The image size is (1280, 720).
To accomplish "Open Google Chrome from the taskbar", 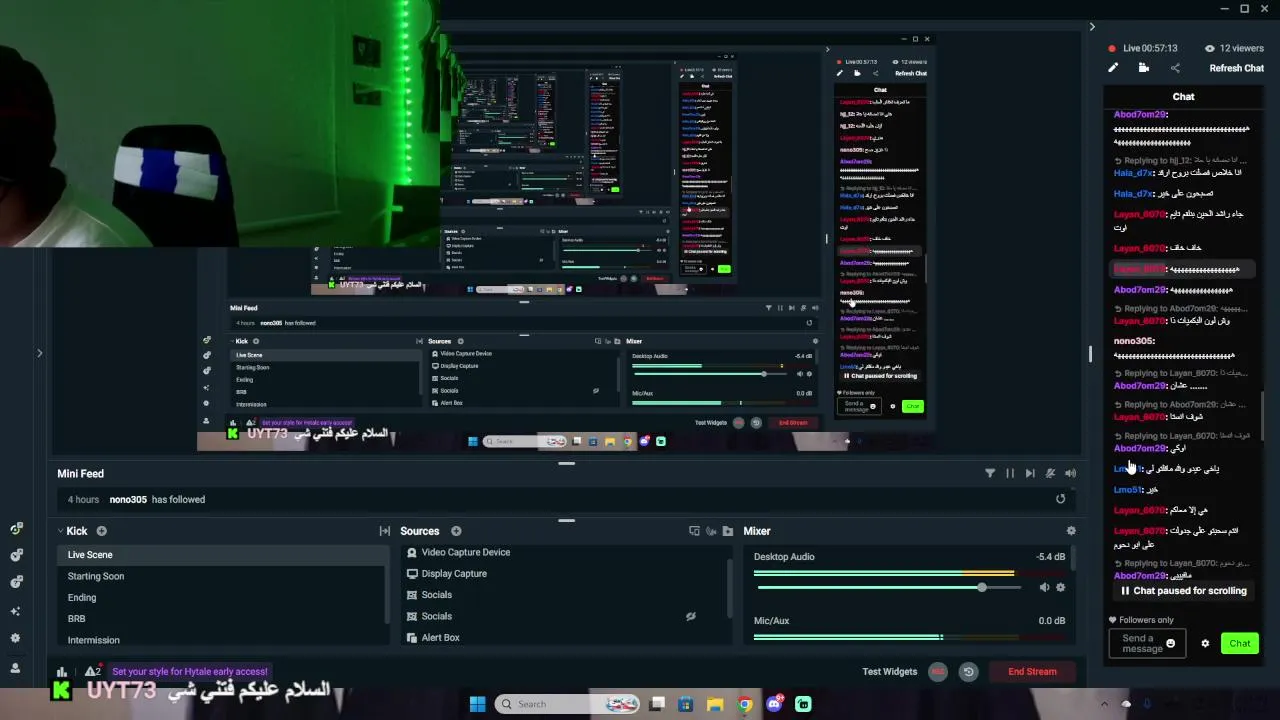I will (x=744, y=704).
